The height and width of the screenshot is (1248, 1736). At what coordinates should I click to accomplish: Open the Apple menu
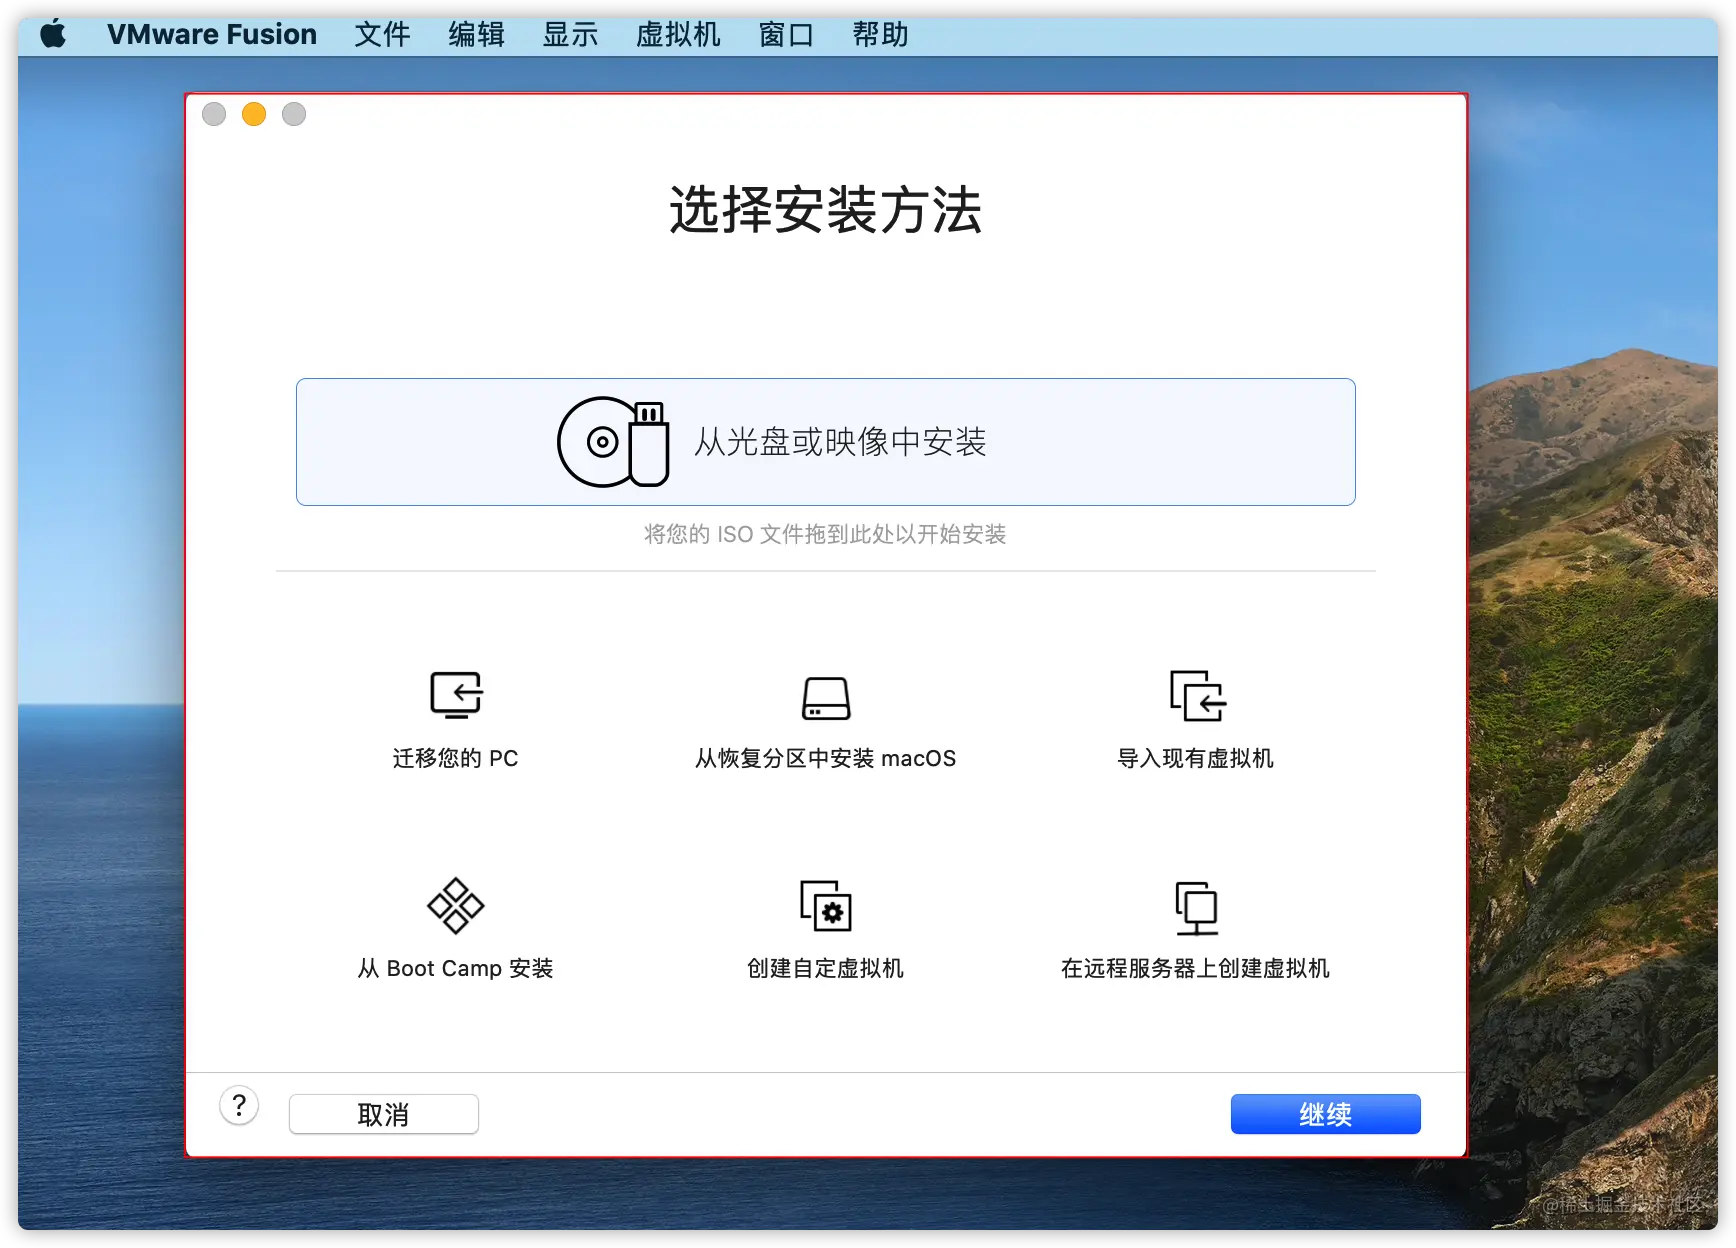point(53,34)
